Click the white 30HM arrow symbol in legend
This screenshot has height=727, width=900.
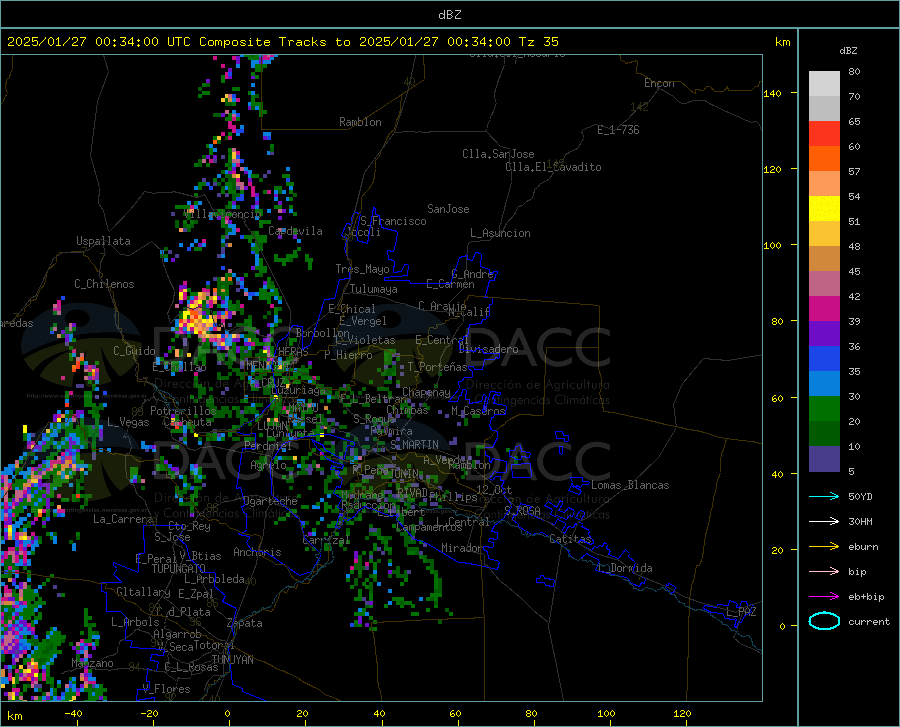824,522
